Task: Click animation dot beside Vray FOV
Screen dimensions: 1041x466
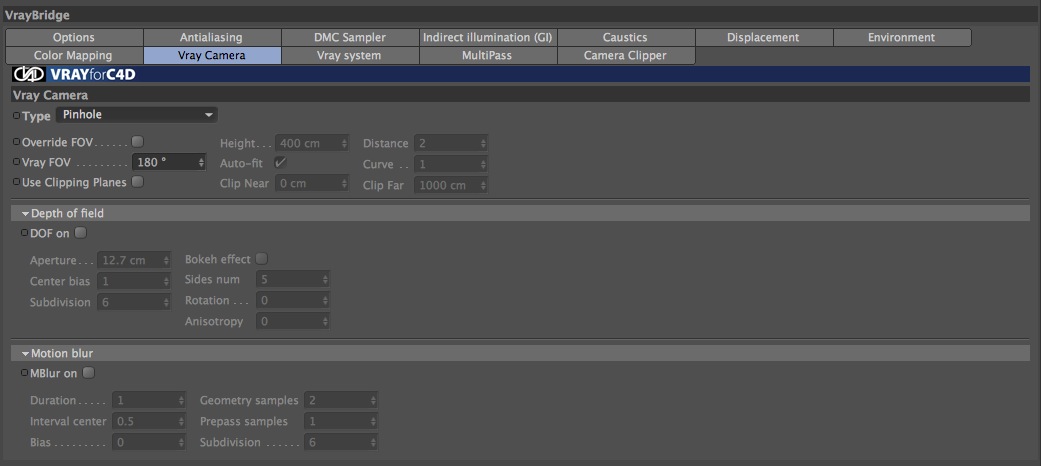Action: [x=17, y=161]
